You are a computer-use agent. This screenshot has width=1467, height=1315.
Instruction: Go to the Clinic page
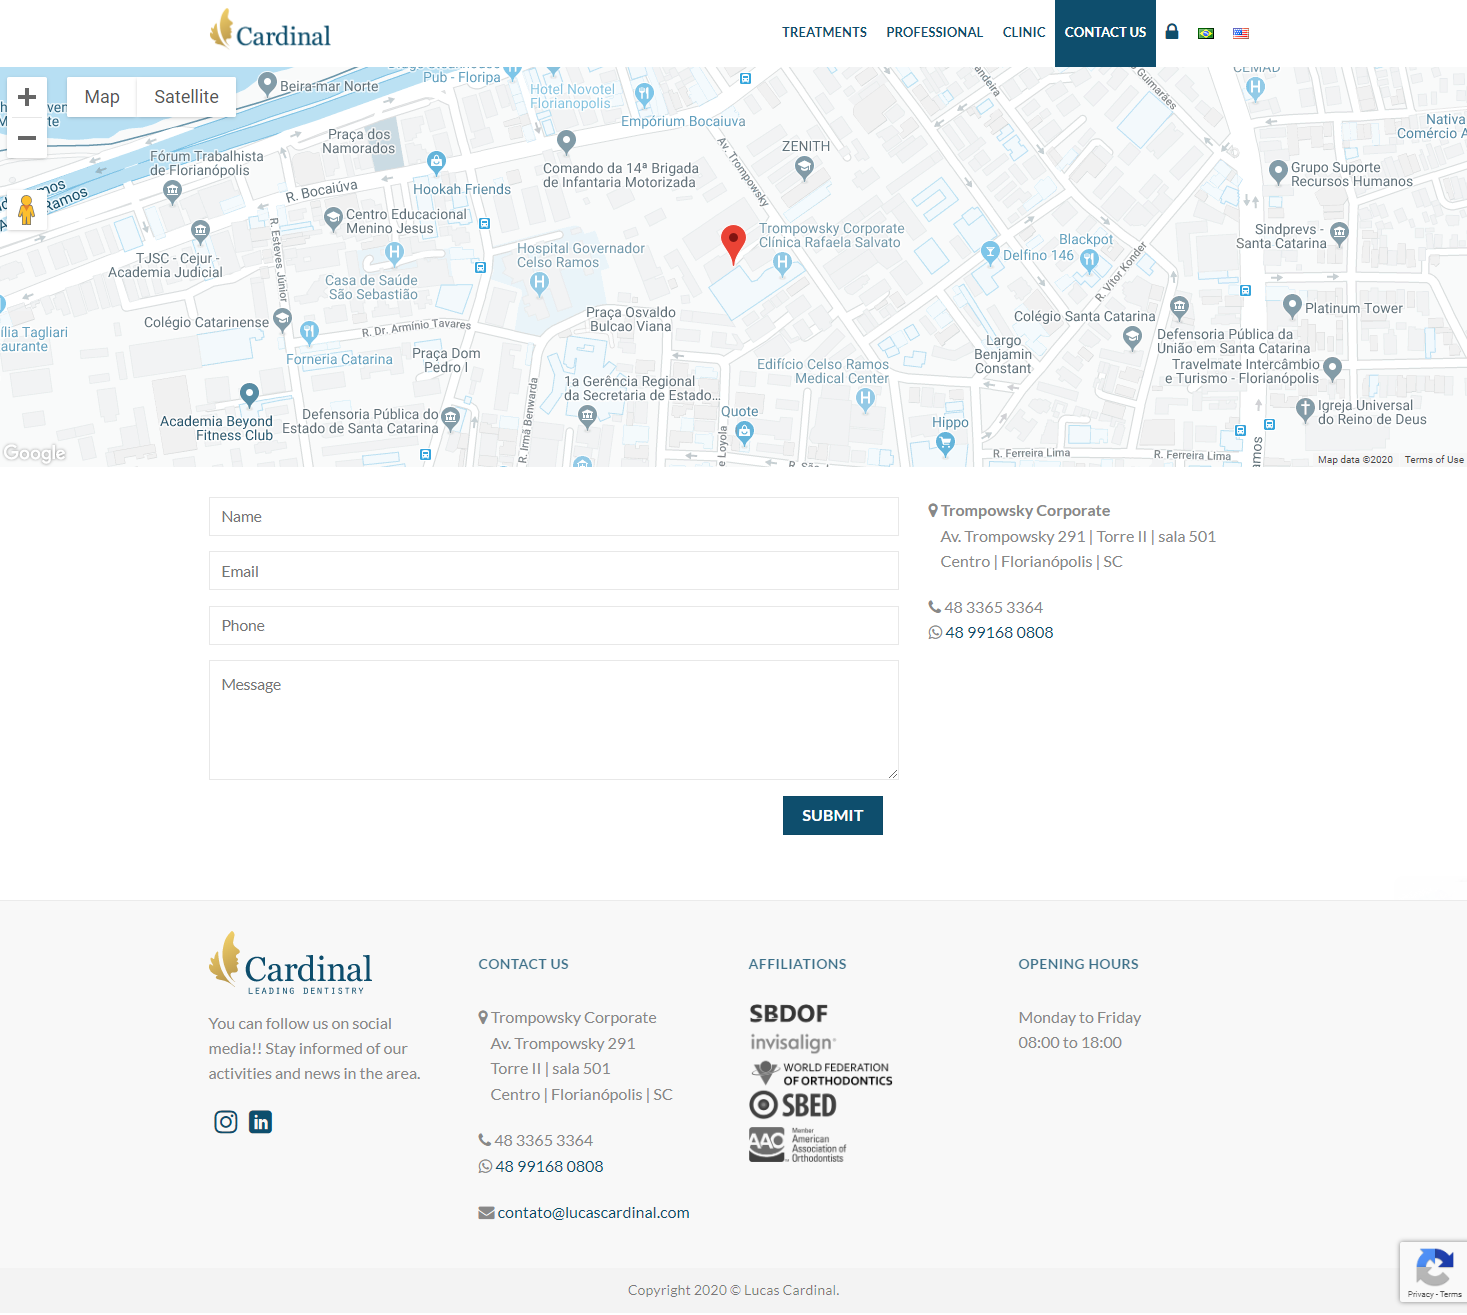[1024, 32]
